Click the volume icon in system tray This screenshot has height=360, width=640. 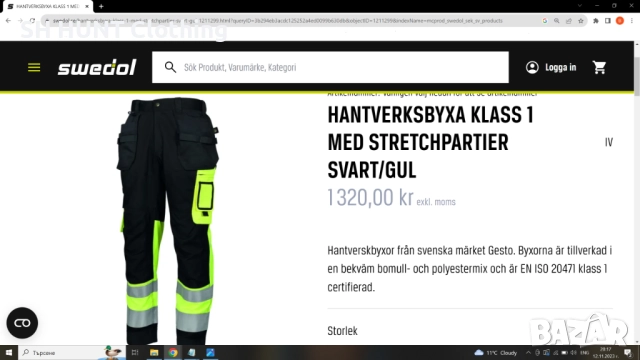[573, 353]
